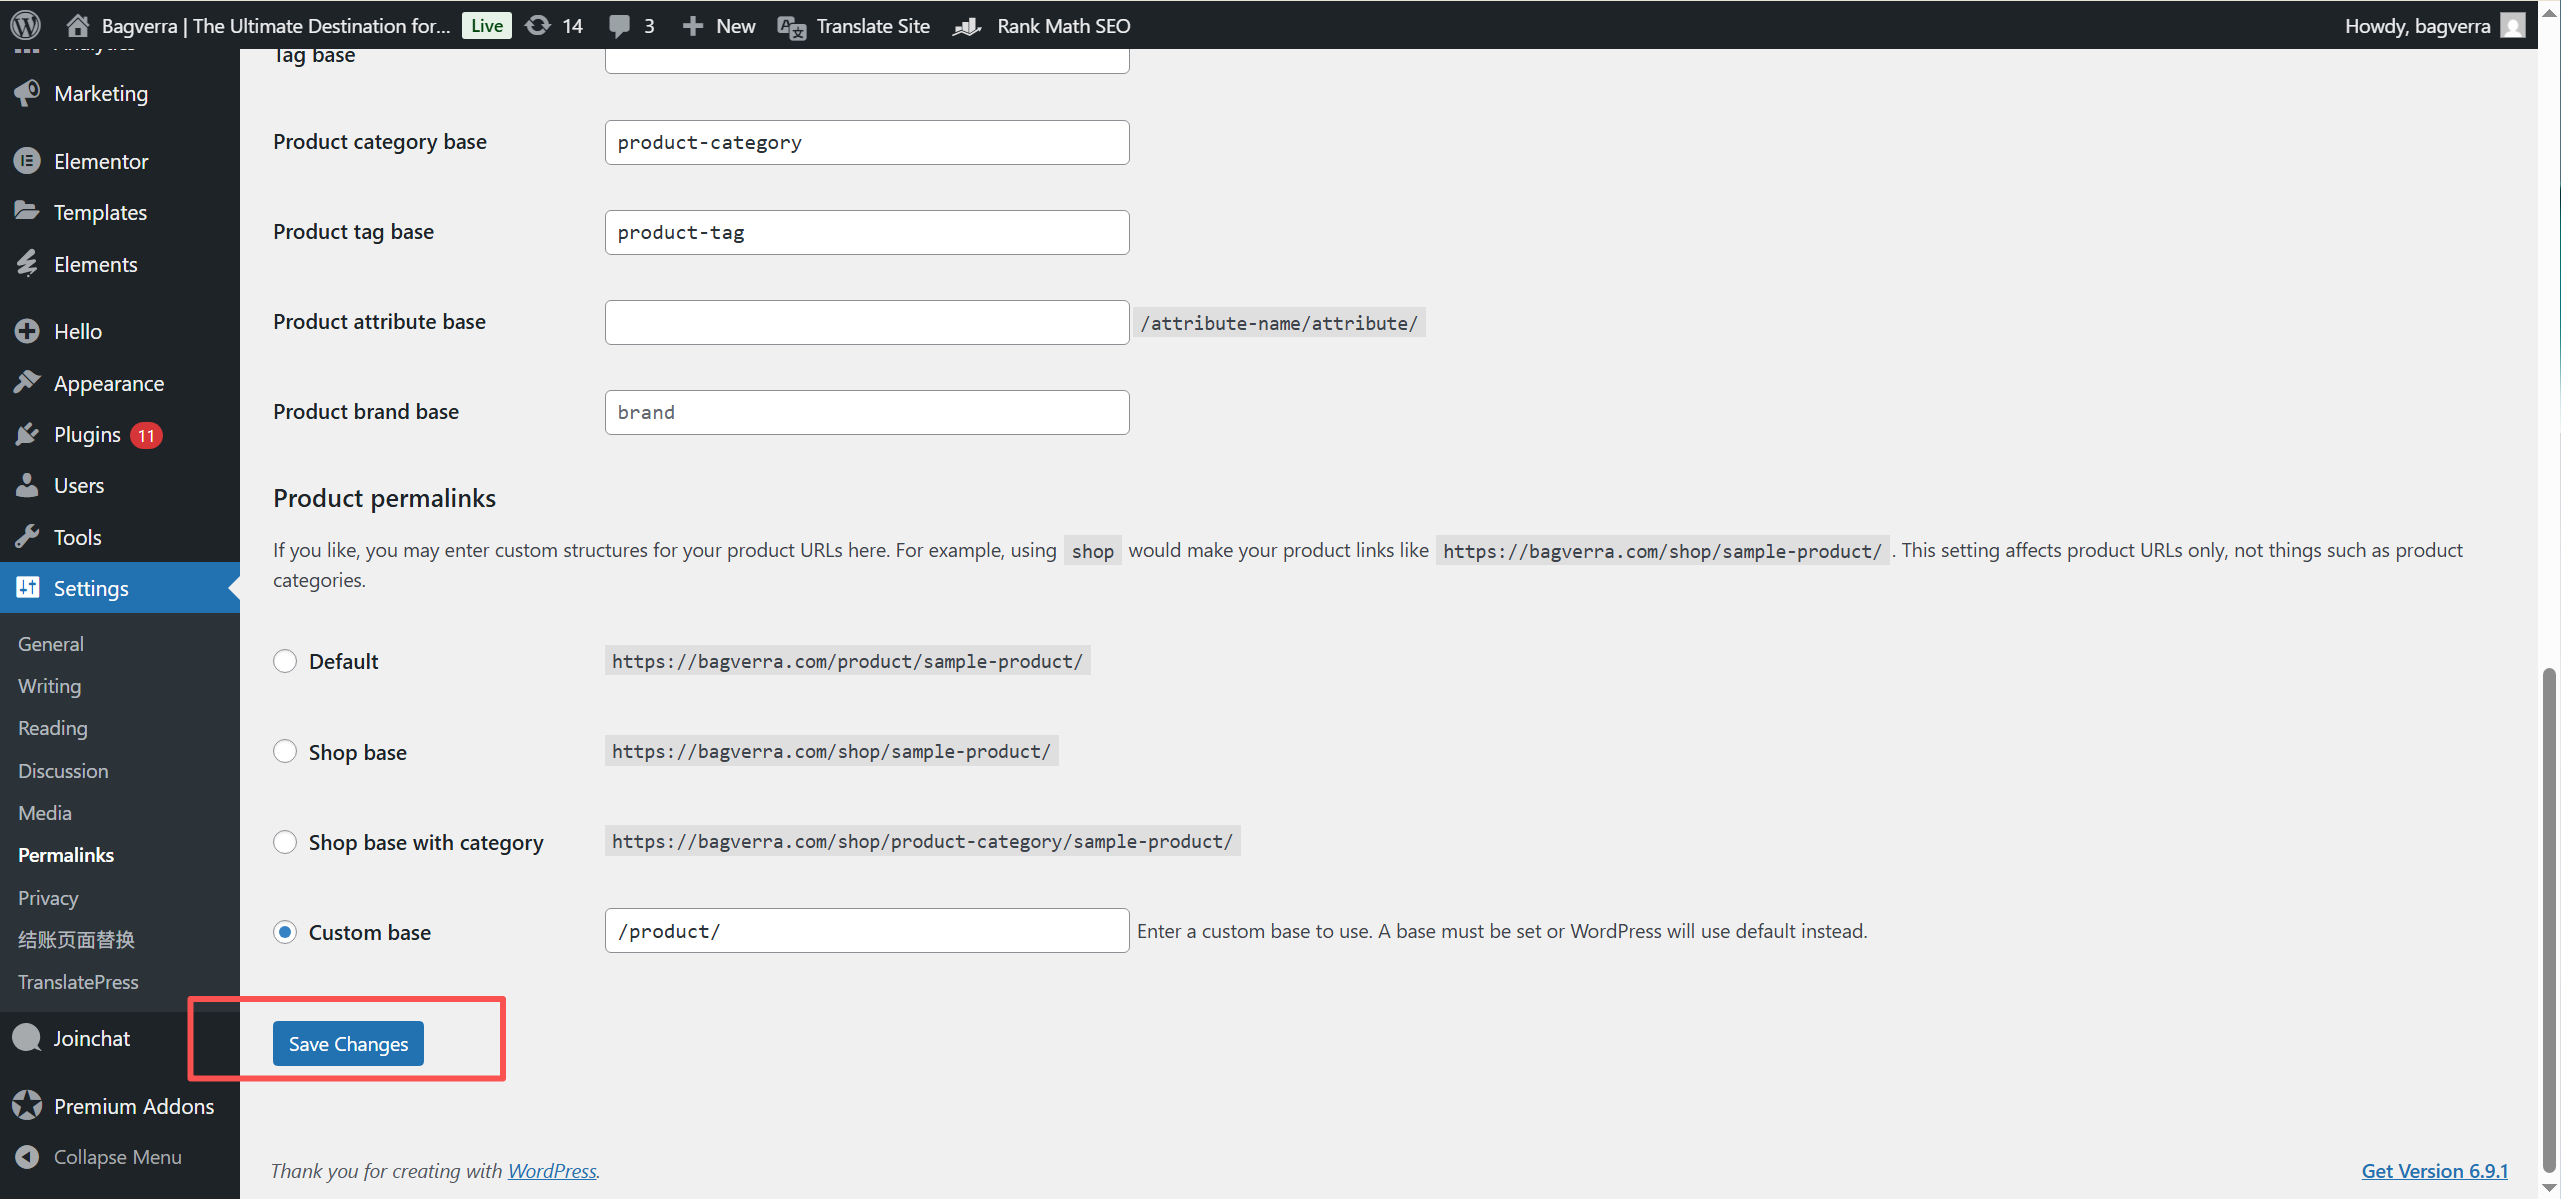Switch to the General settings page

pos(50,643)
